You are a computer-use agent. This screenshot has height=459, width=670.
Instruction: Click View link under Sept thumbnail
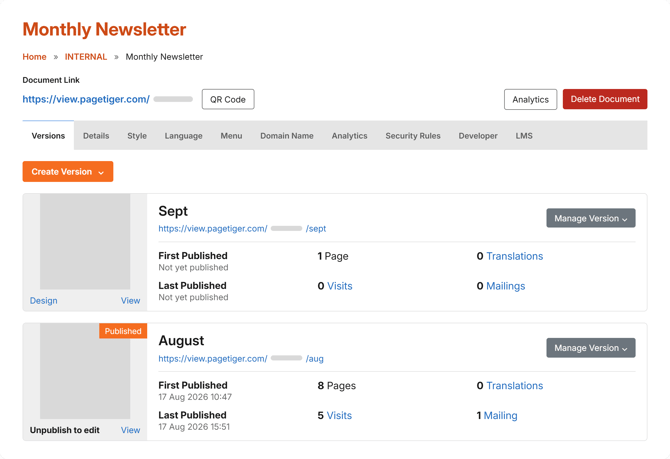click(130, 300)
